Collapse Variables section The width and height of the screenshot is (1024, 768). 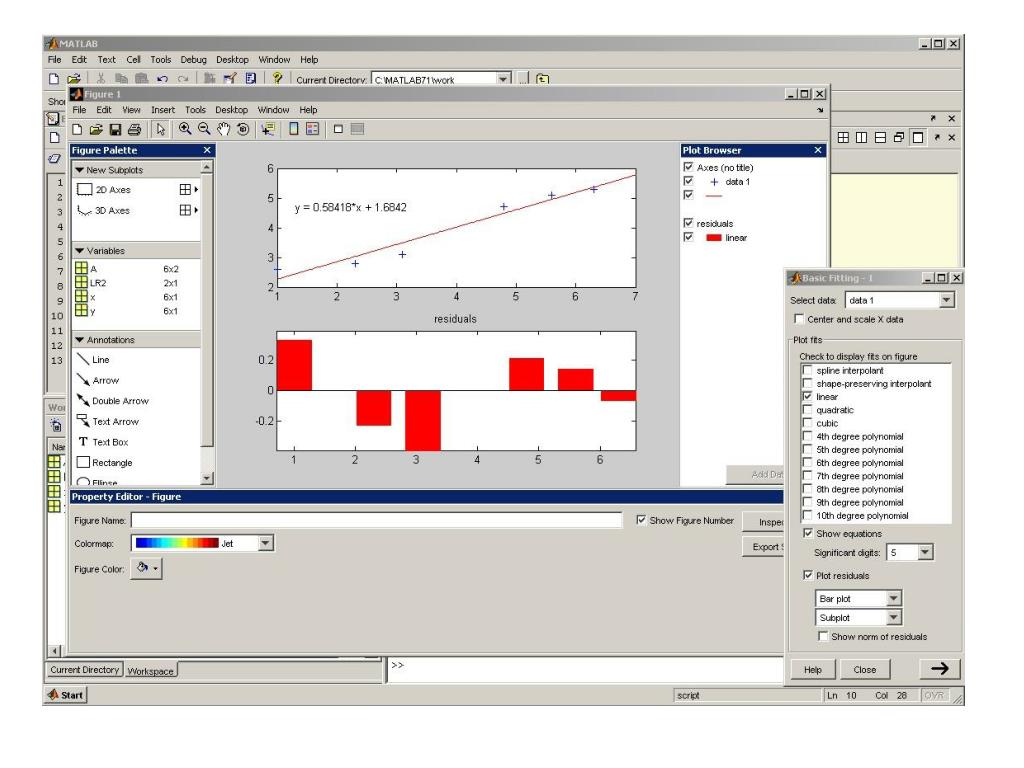80,251
